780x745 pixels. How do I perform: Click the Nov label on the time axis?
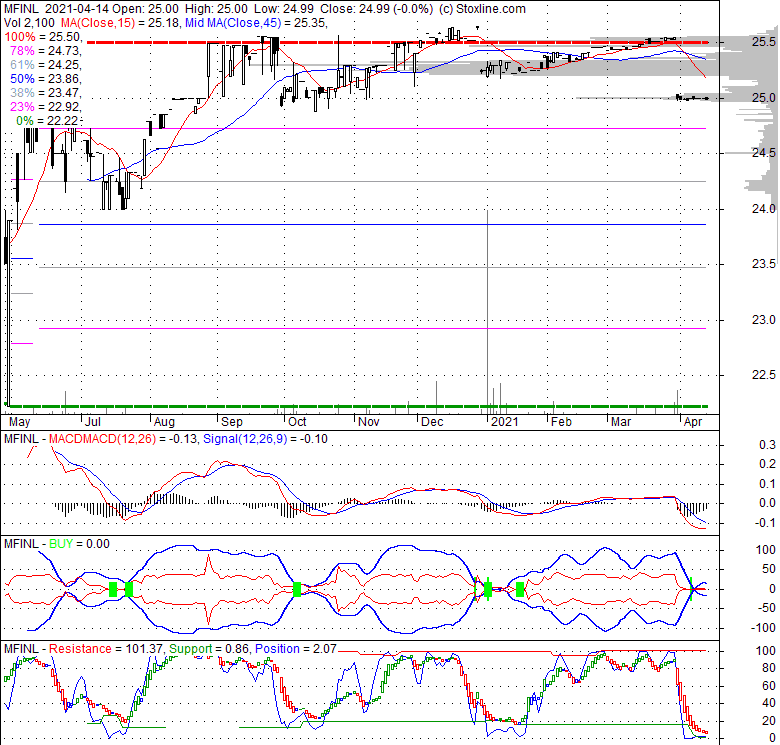pos(369,422)
